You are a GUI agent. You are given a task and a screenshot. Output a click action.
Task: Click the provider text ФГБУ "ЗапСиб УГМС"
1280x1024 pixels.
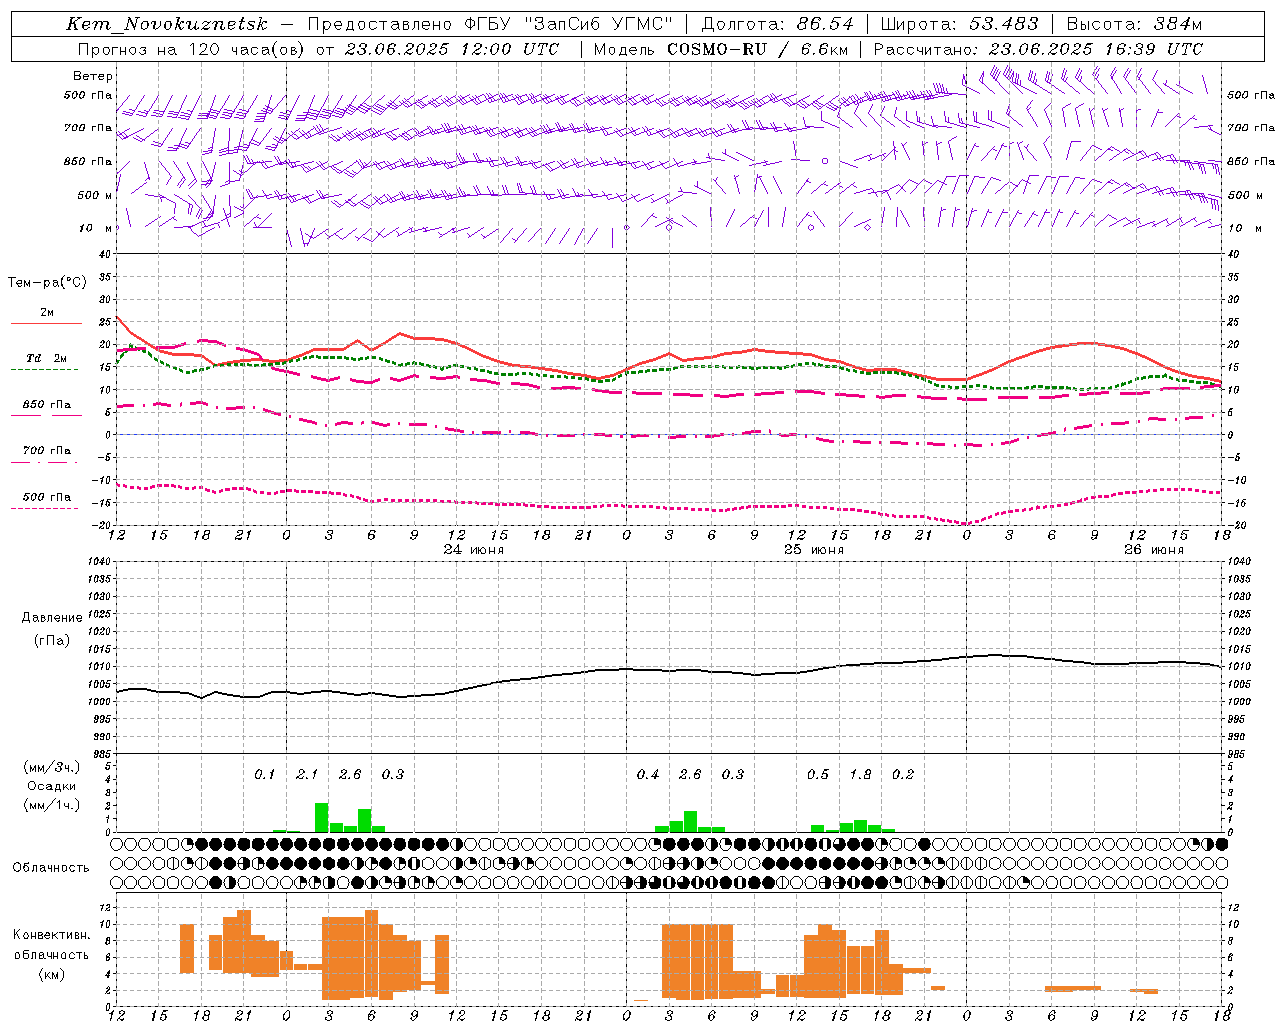570,24
